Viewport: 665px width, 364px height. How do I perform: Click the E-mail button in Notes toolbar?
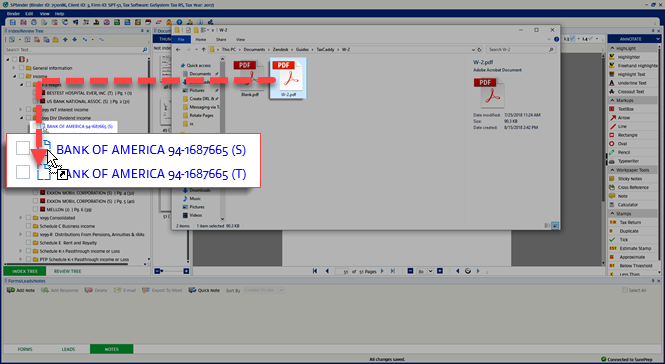pos(126,290)
